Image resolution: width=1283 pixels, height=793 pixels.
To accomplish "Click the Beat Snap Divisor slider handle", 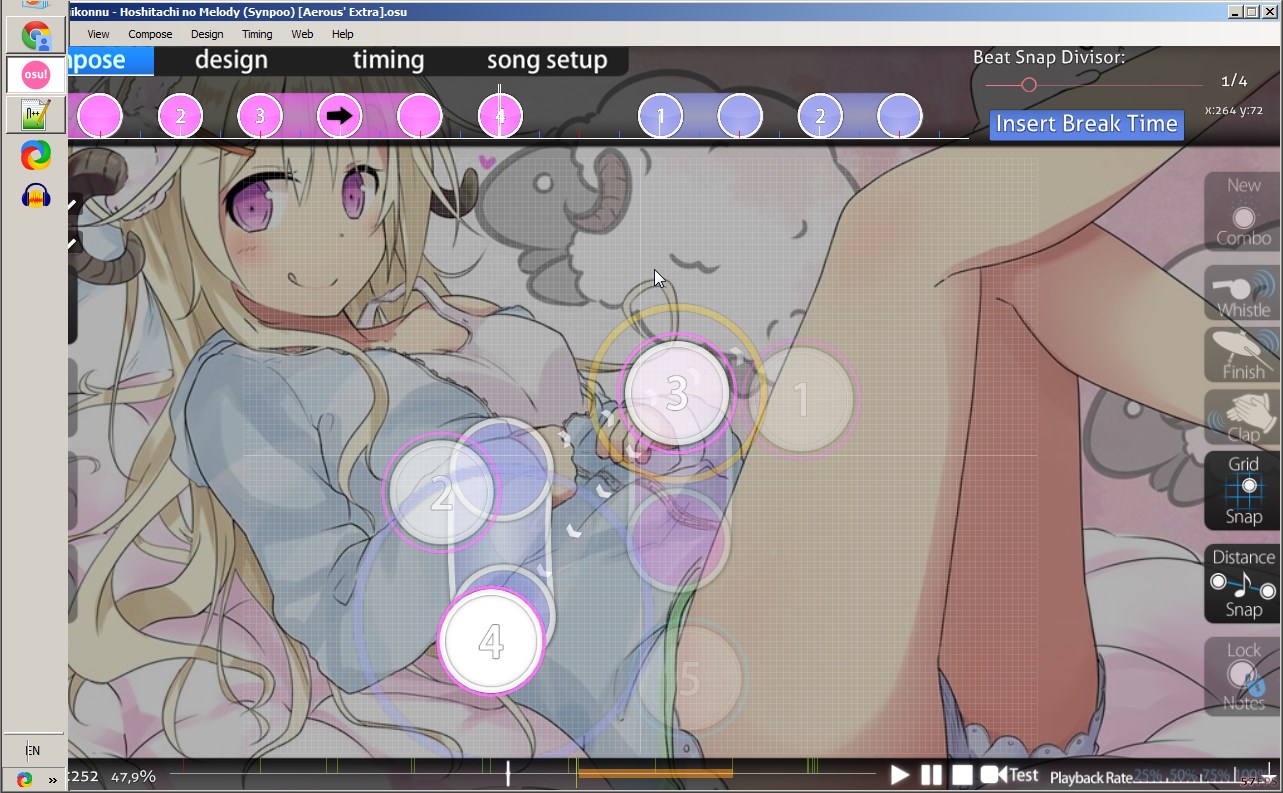I will [1028, 85].
